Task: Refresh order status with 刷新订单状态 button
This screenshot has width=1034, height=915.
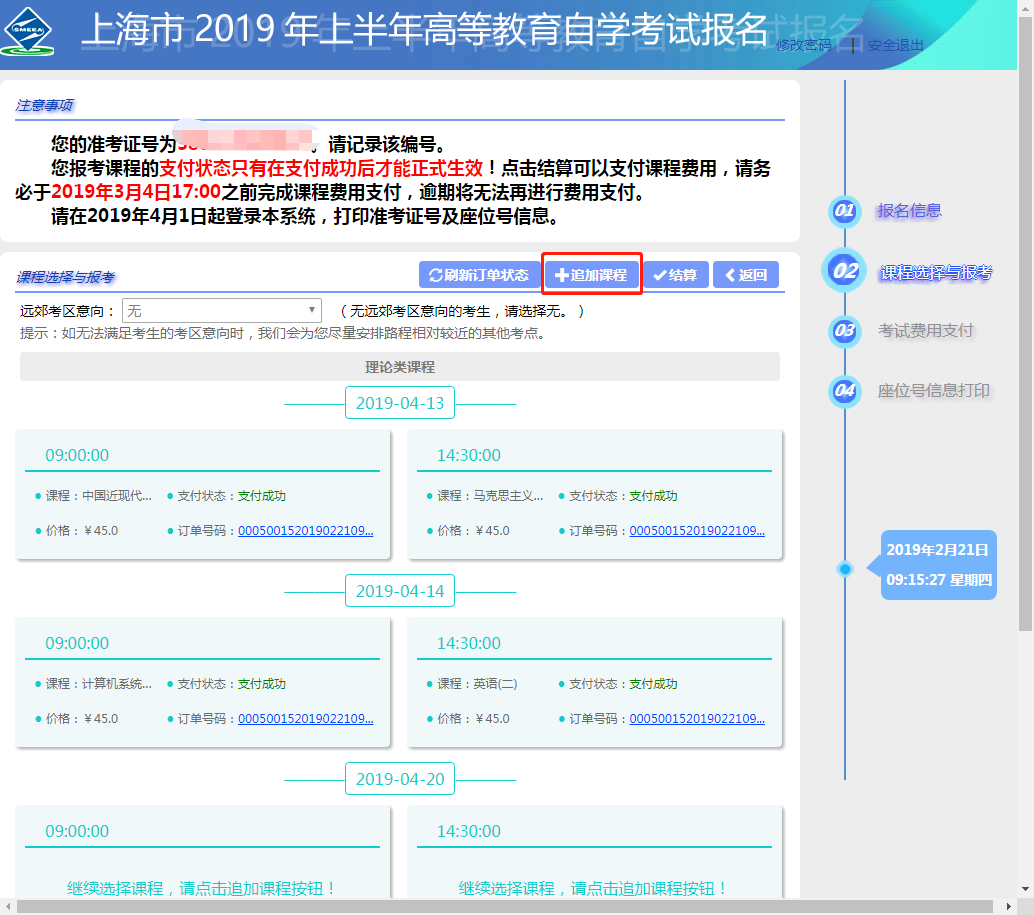Action: coord(478,275)
